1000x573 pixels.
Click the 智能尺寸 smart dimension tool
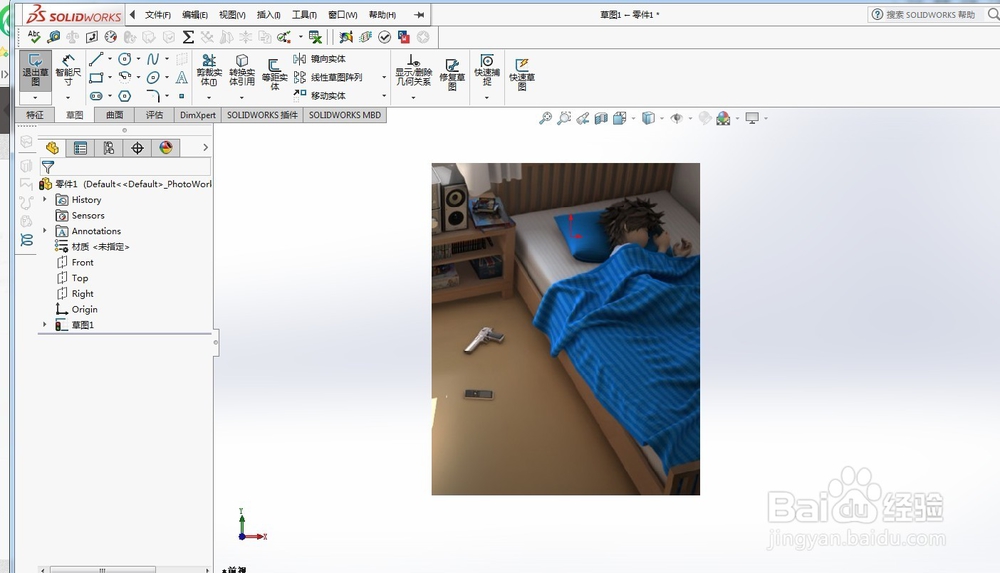pos(68,70)
